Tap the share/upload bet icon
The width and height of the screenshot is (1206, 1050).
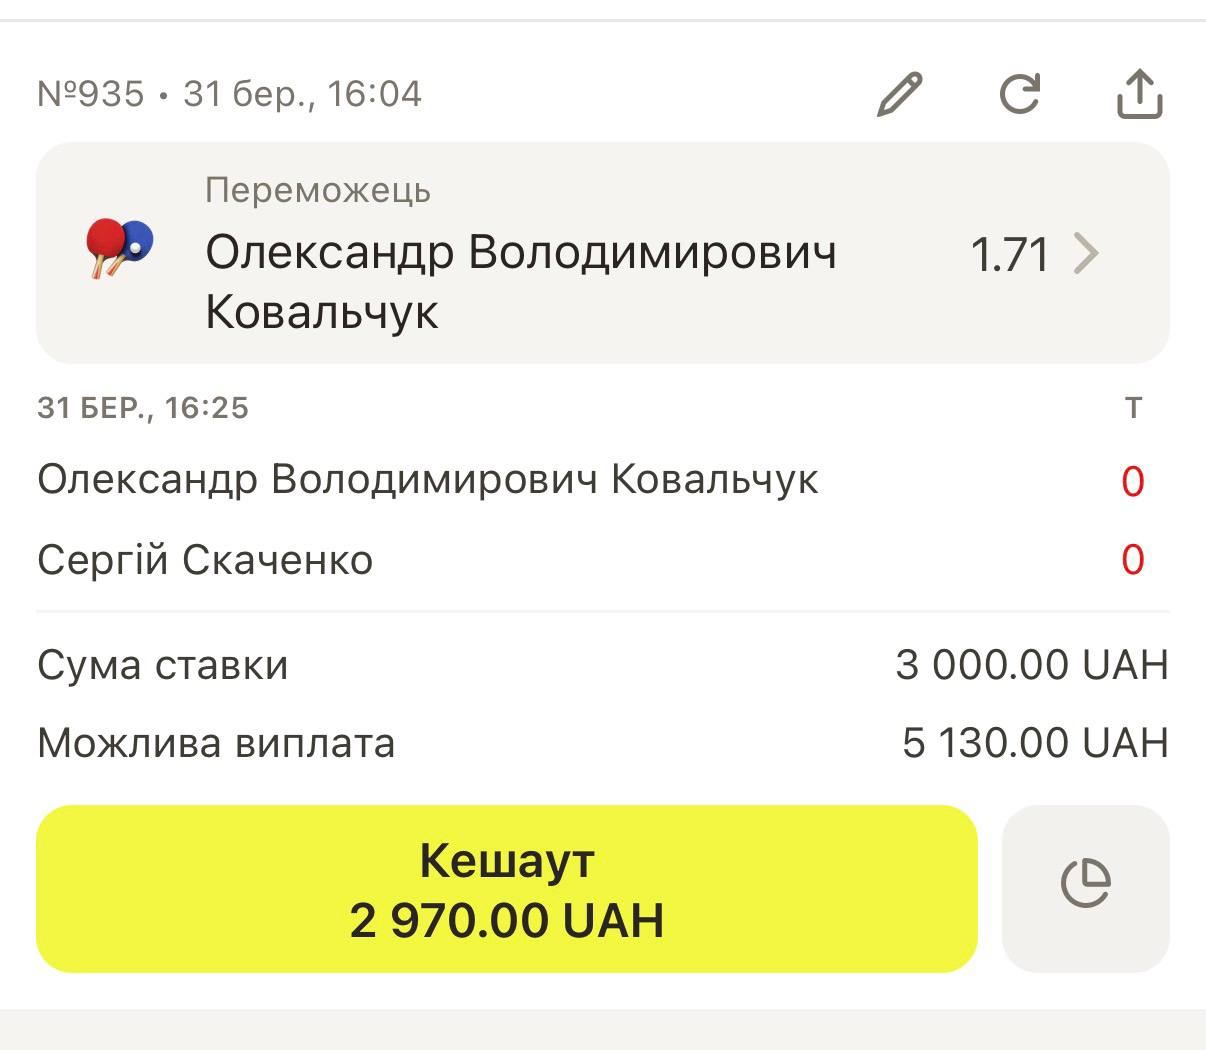coord(1139,95)
